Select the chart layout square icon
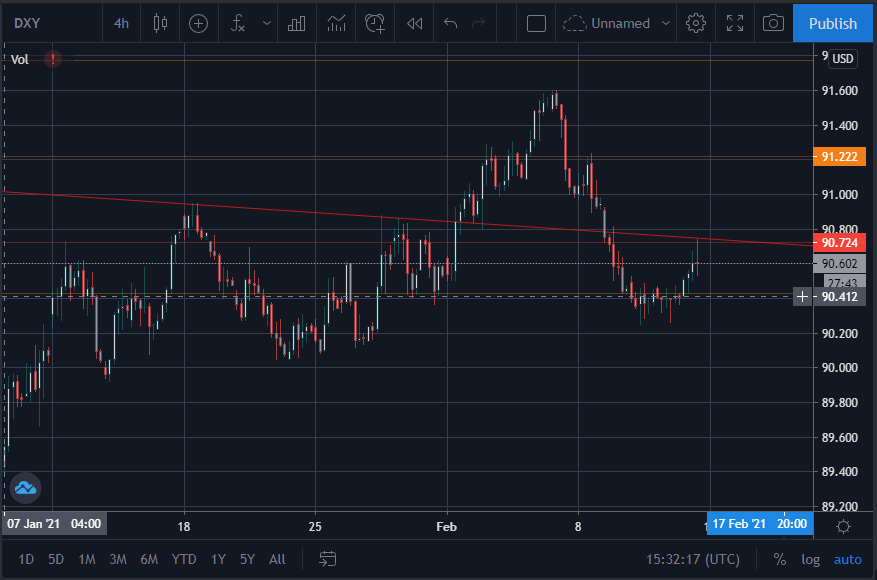 click(536, 23)
